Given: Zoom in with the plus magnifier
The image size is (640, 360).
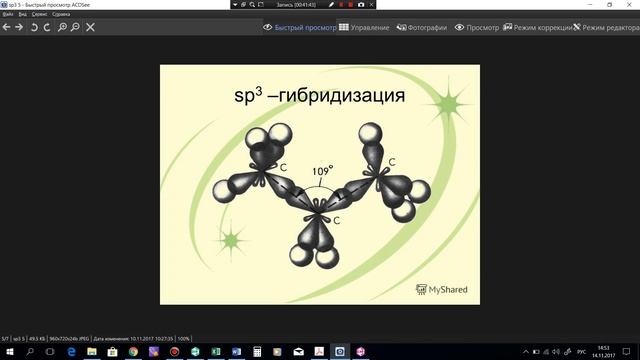Looking at the screenshot, I should pyautogui.click(x=62, y=27).
